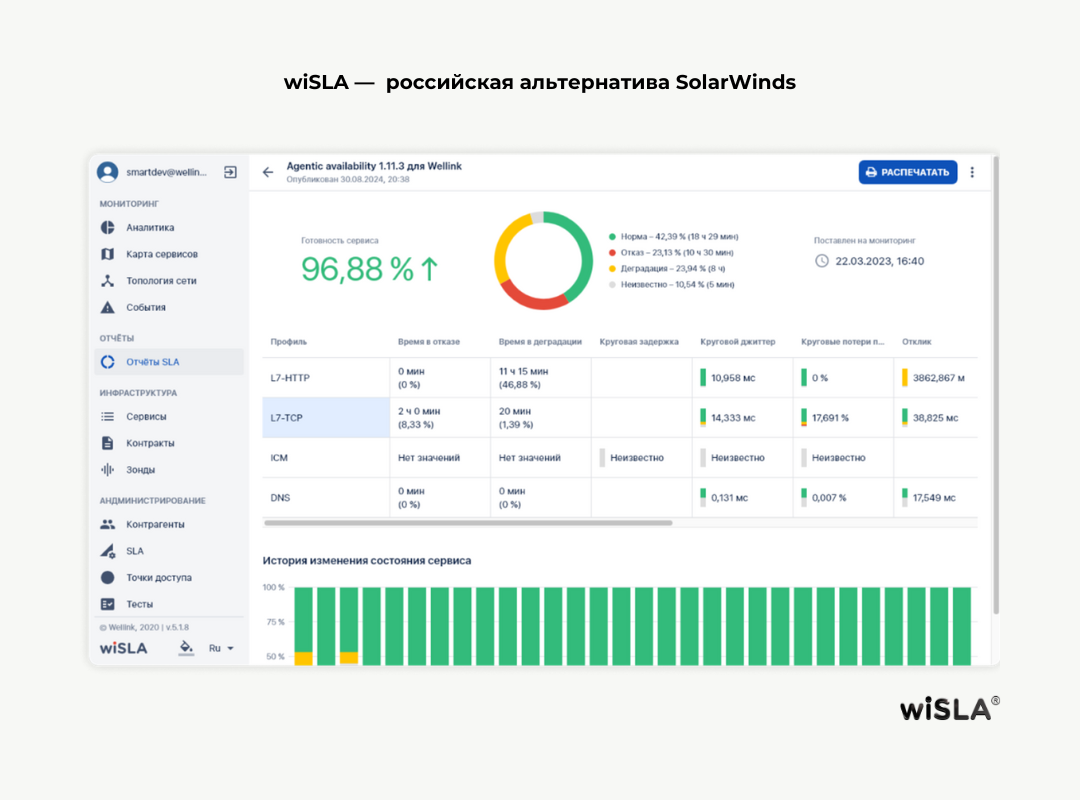This screenshot has height=800, width=1080.
Task: Click the logout icon beside the user email
Action: point(230,172)
